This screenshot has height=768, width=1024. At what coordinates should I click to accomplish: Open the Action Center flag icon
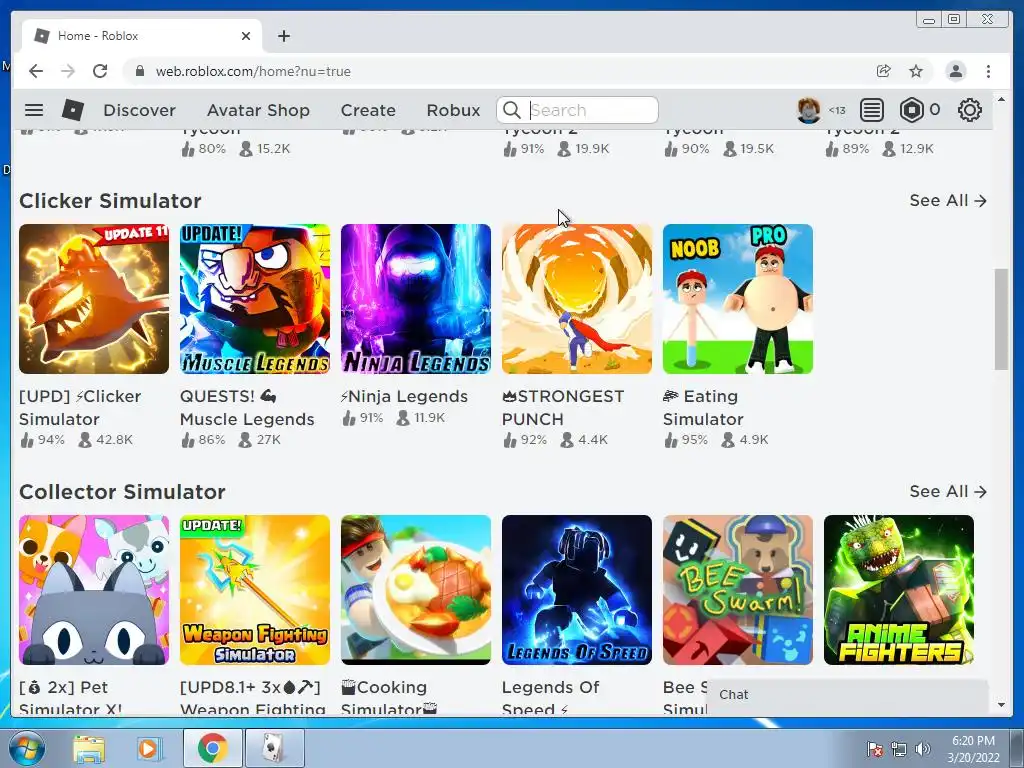click(874, 749)
